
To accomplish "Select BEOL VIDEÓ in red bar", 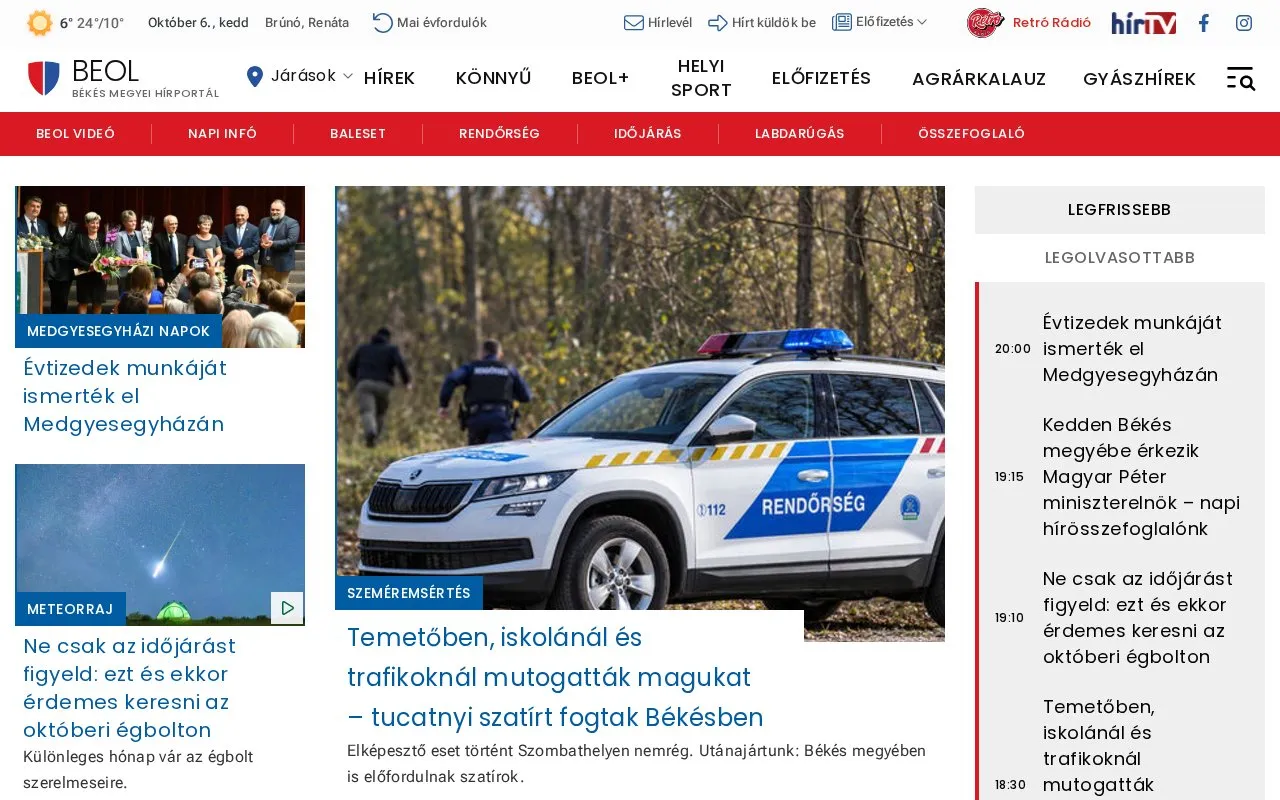I will 76,134.
